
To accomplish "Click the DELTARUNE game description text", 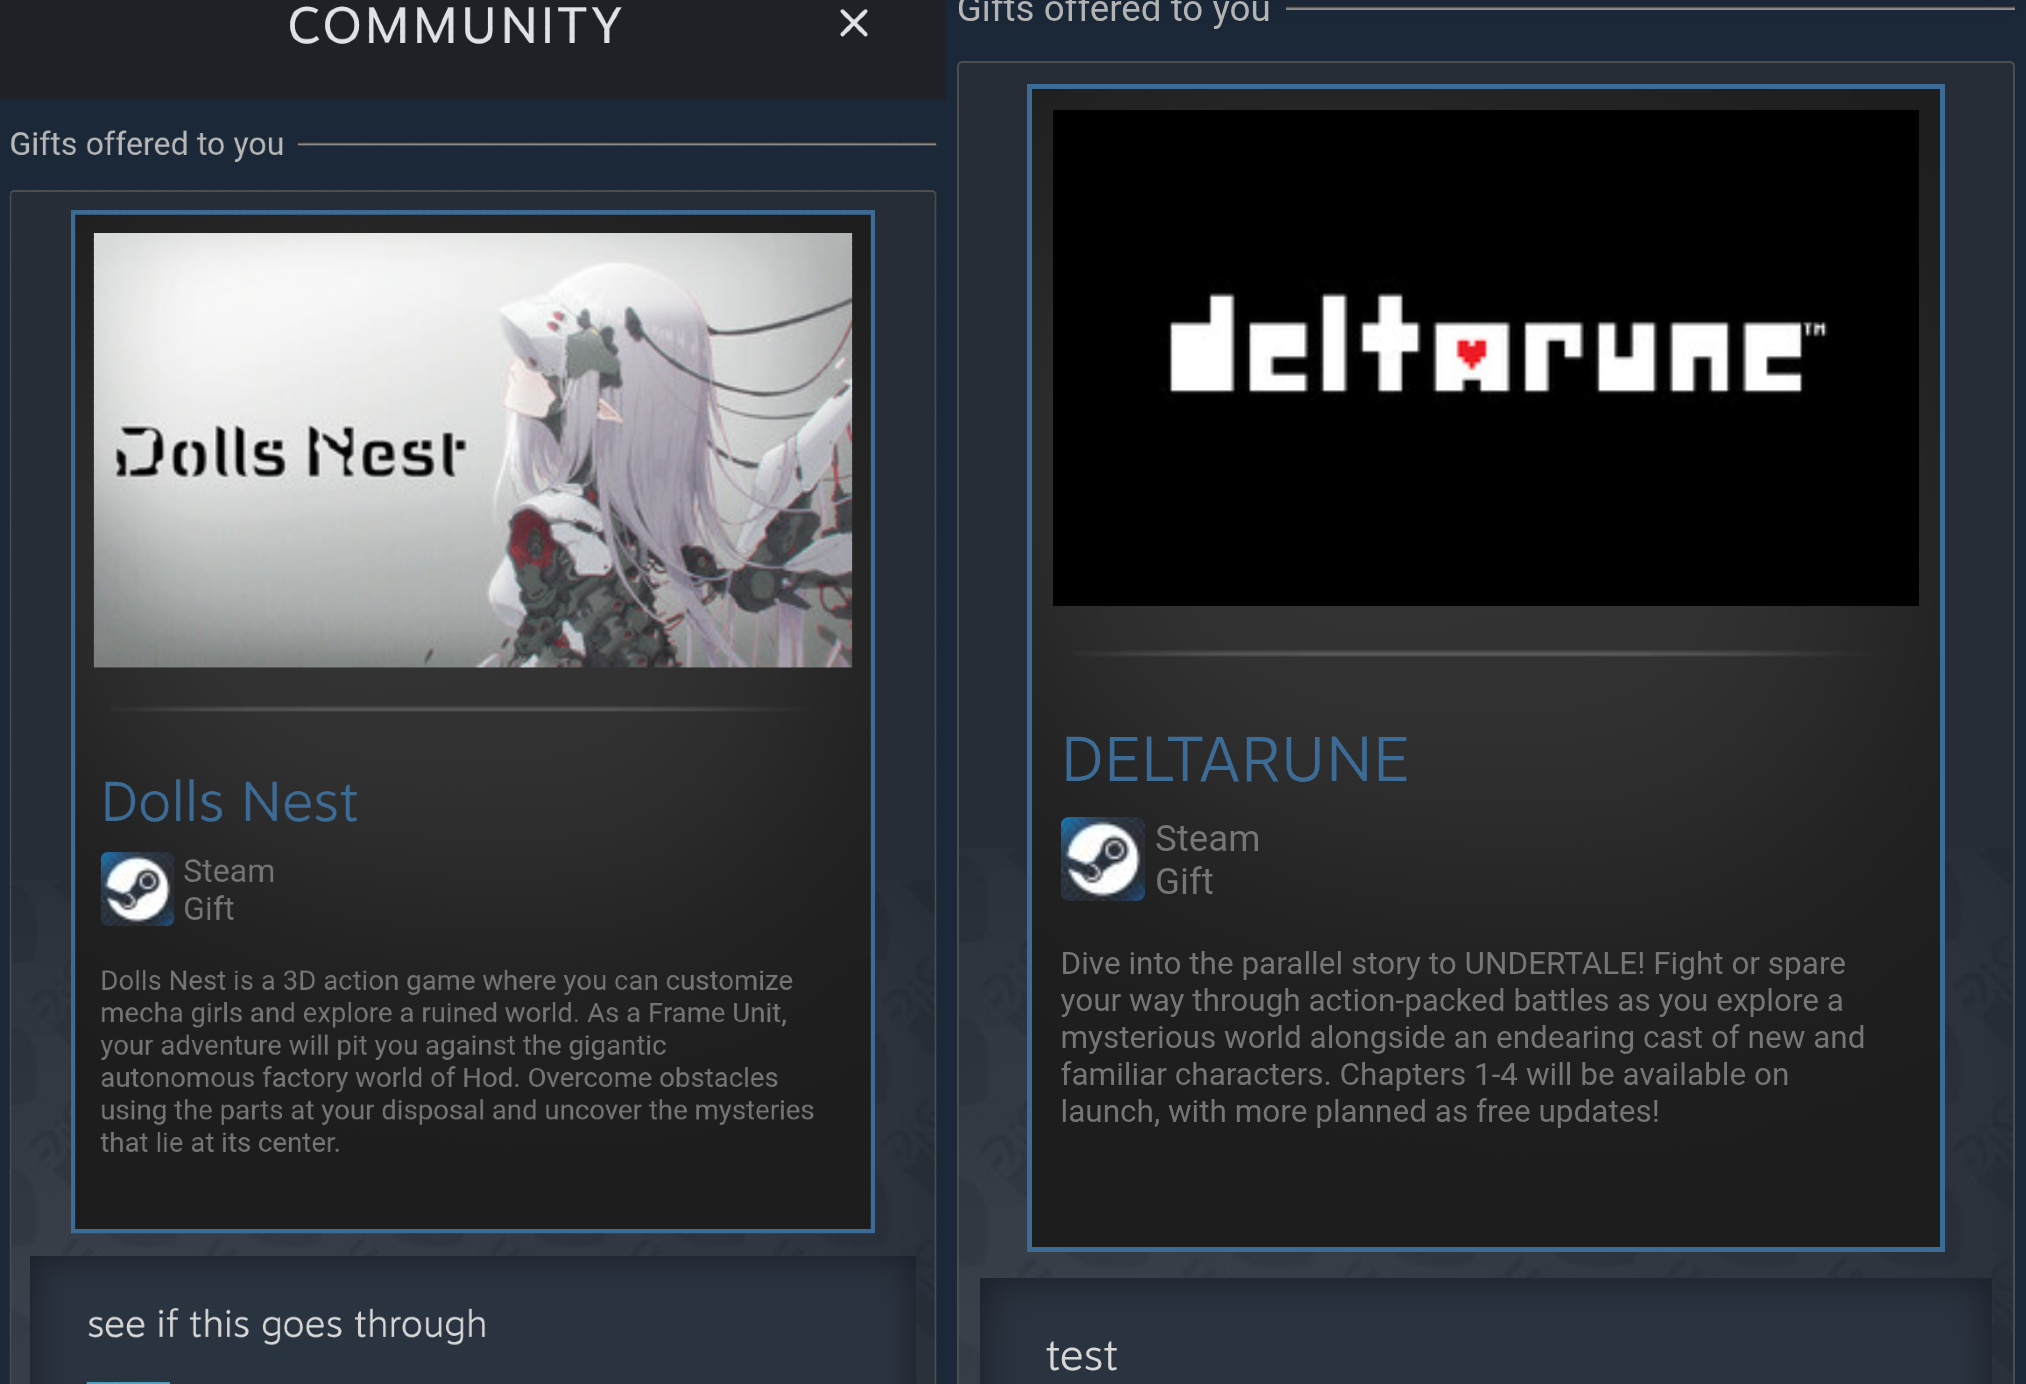I will pyautogui.click(x=1462, y=1037).
